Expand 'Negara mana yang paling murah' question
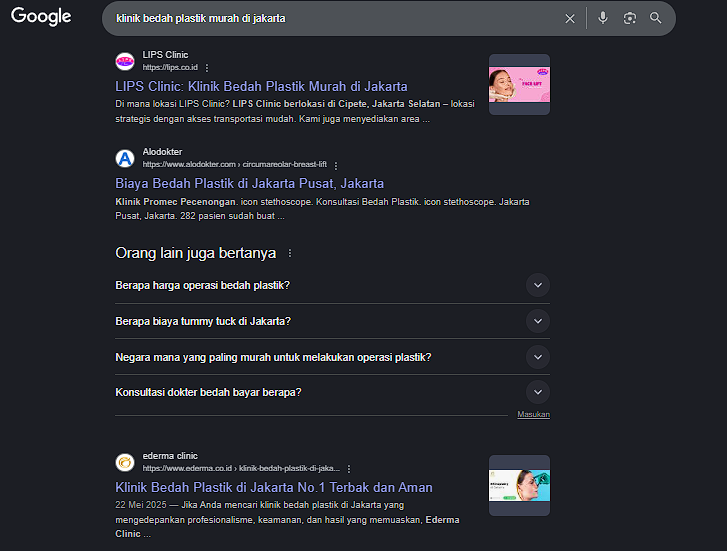This screenshot has height=551, width=727. pos(538,357)
